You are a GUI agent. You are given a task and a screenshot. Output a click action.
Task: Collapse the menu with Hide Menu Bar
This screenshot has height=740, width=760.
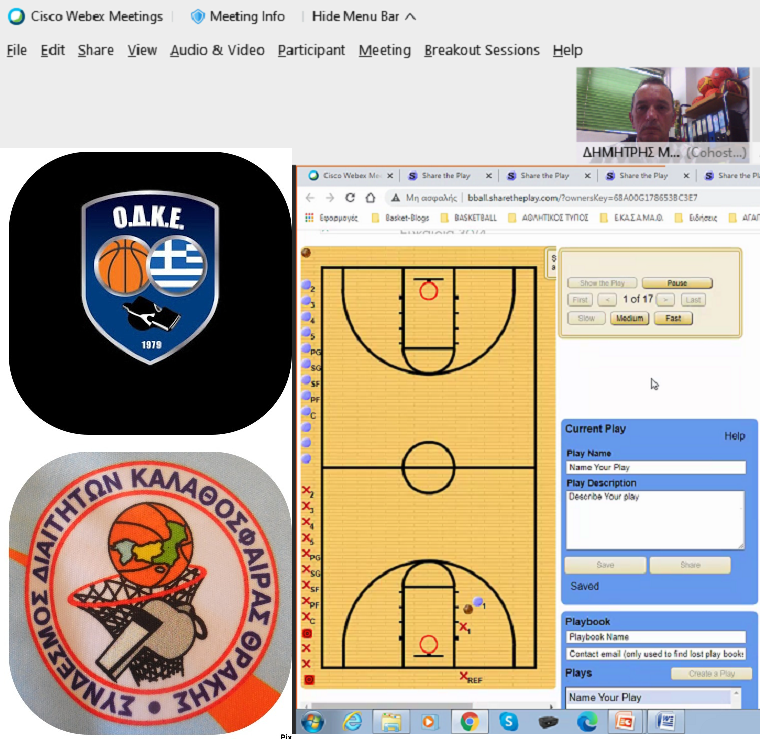coord(364,16)
